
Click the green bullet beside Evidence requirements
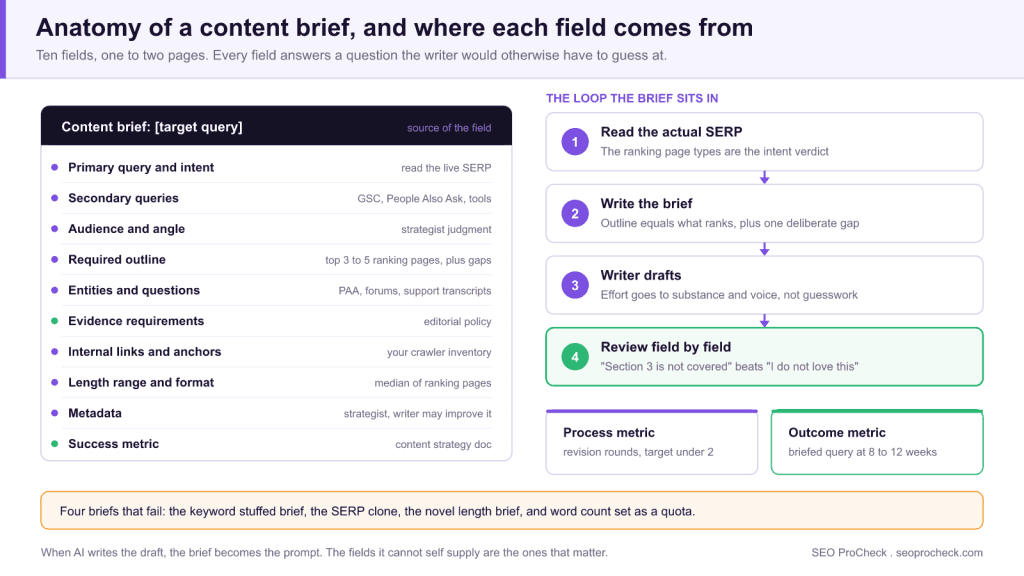(x=55, y=321)
